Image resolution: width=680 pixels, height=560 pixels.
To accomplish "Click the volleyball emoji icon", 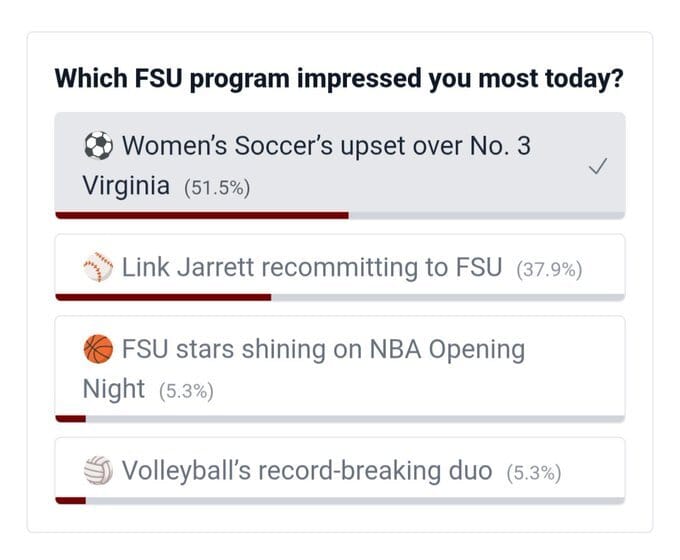I will tap(98, 471).
